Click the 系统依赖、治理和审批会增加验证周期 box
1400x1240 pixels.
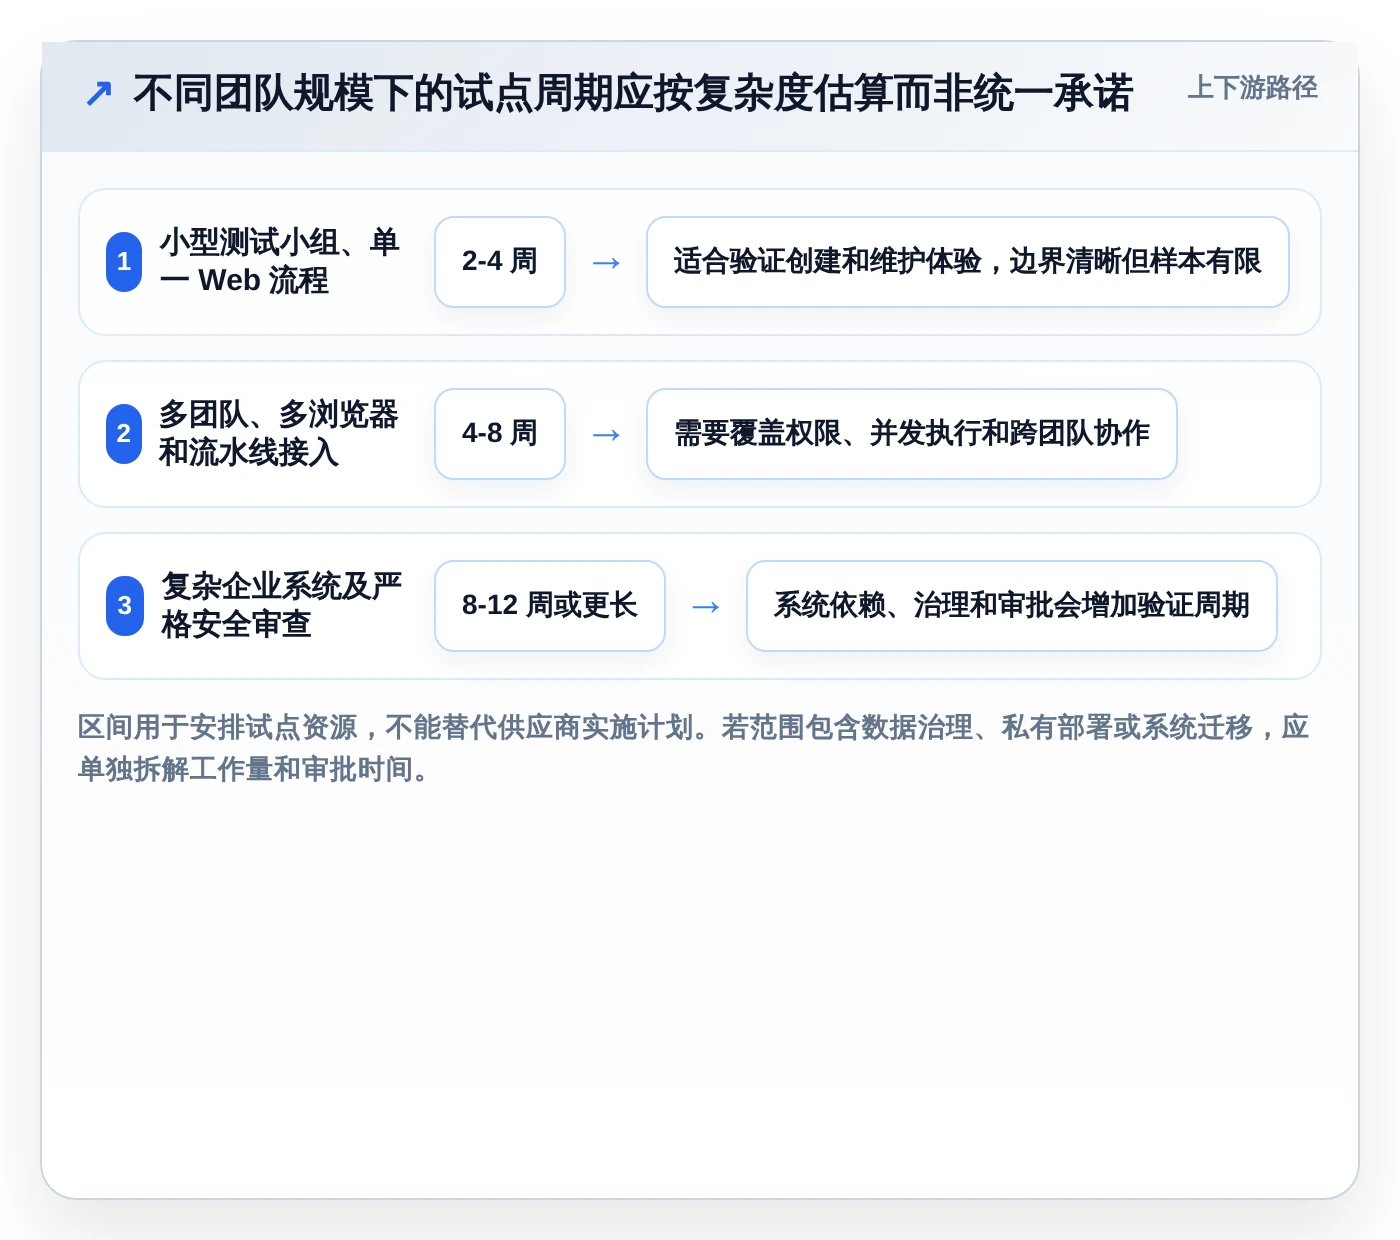[1012, 606]
